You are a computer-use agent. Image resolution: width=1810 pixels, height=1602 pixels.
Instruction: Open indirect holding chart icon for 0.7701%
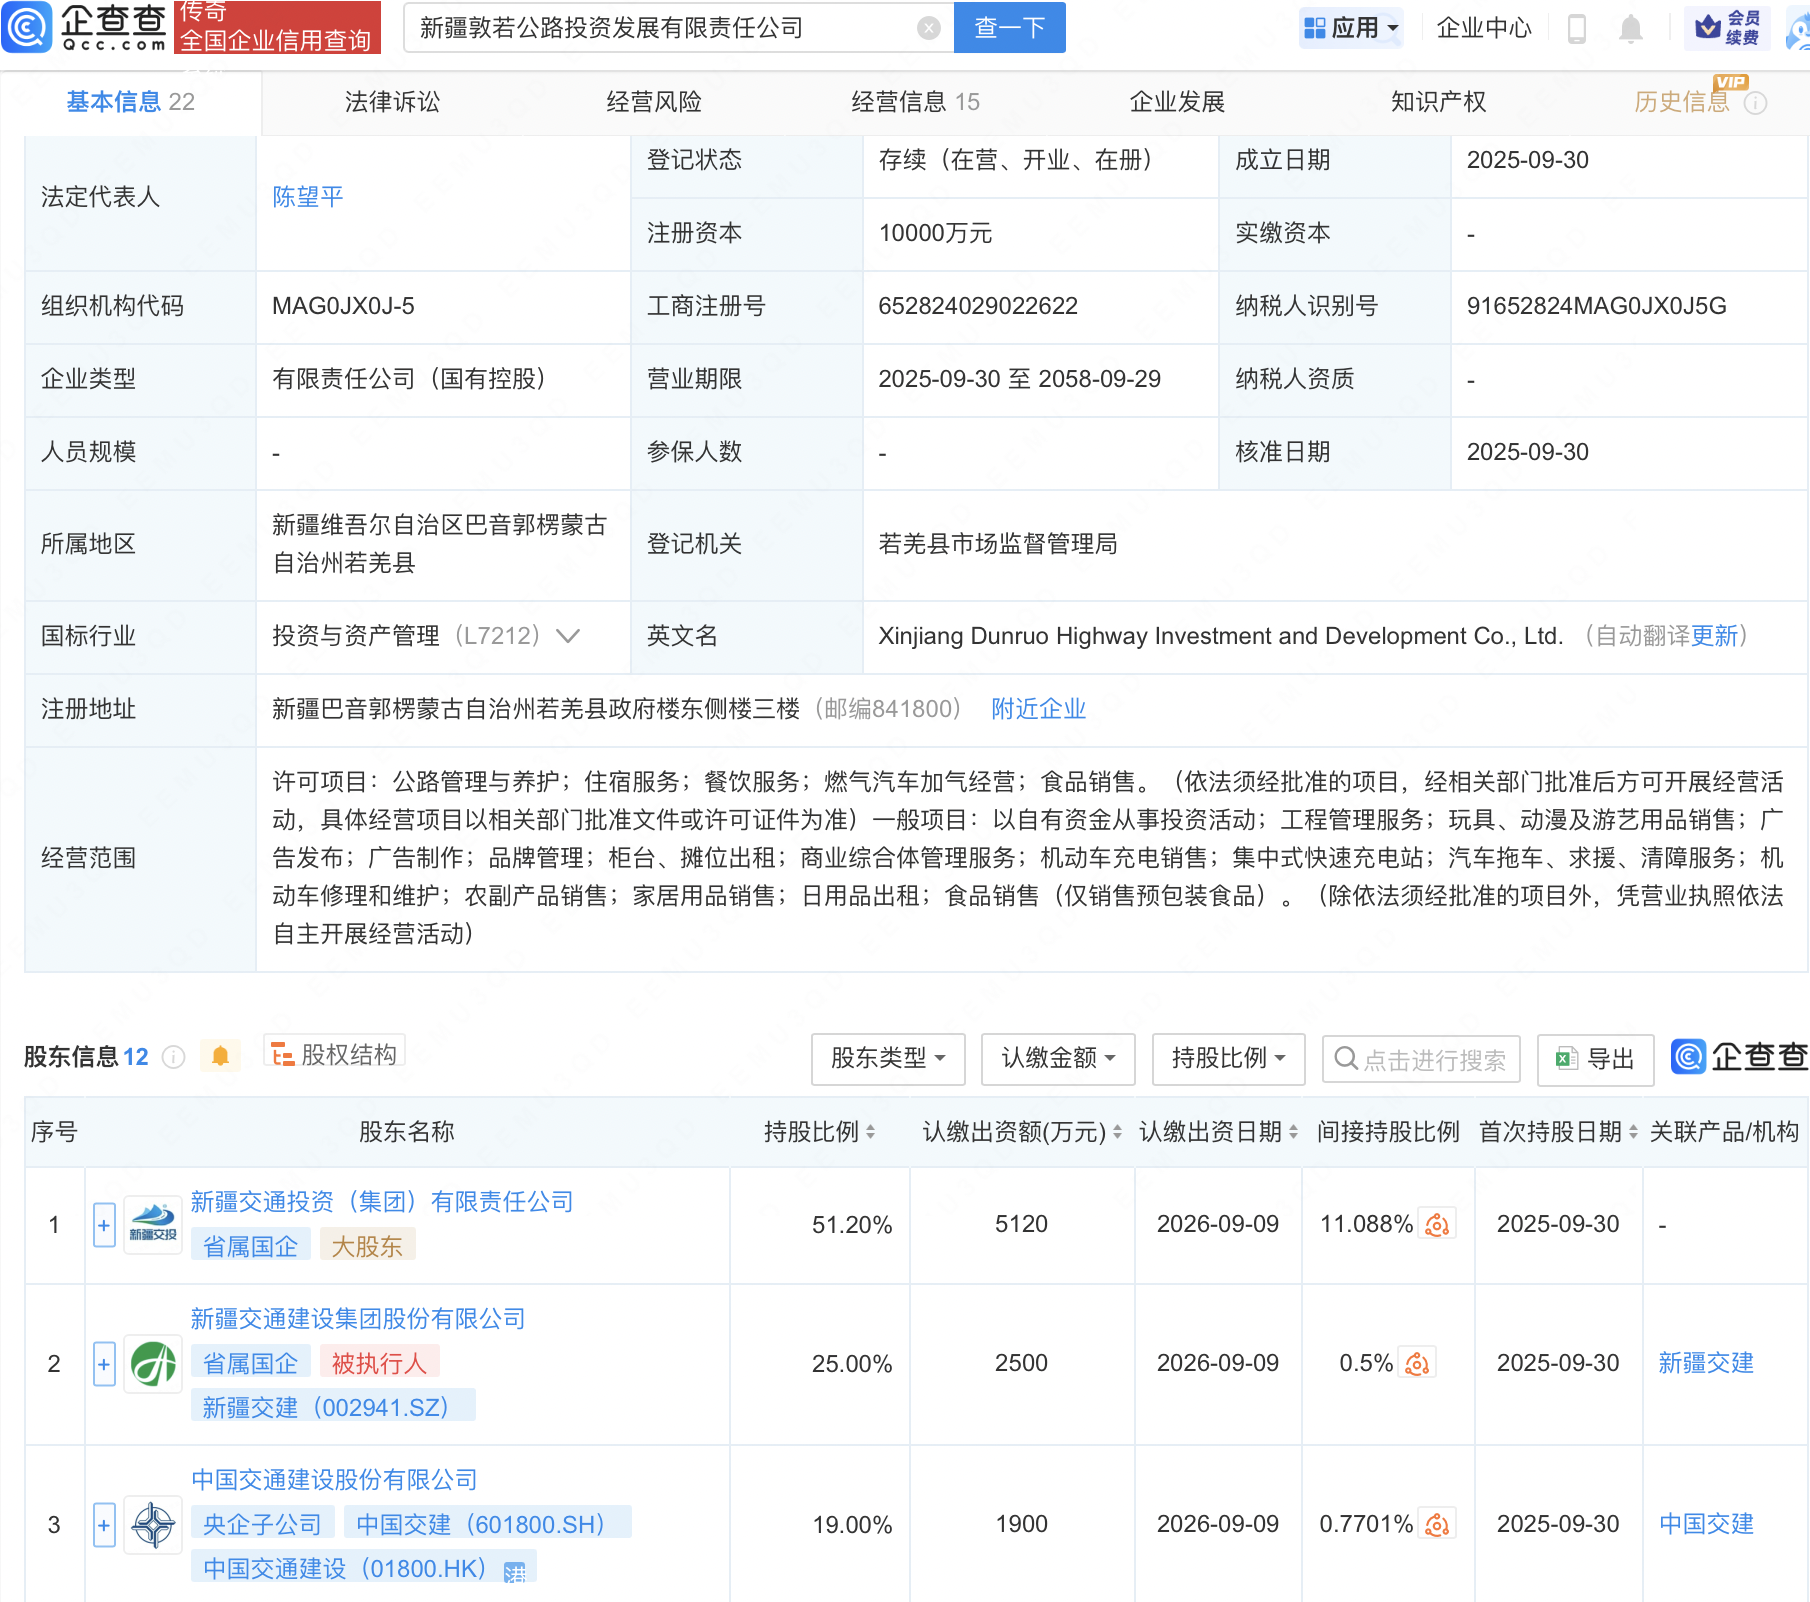pyautogui.click(x=1437, y=1525)
